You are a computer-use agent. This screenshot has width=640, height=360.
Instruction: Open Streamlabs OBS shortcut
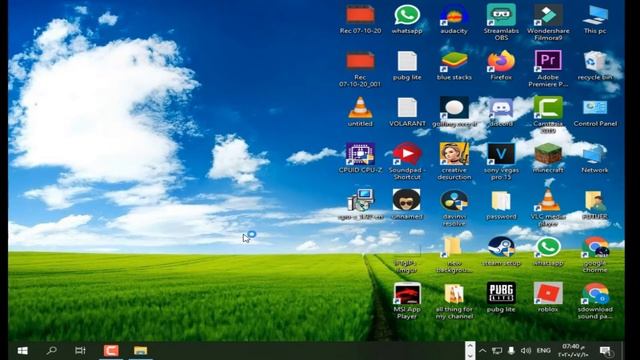(501, 22)
